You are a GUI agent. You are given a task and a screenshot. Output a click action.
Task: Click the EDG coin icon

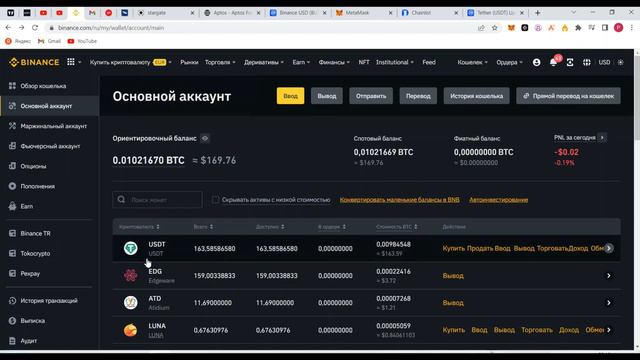click(131, 276)
